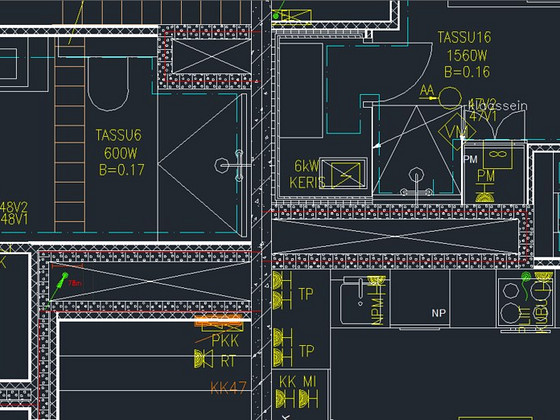560x420 pixels.
Task: Click the MI socket symbol
Action: click(309, 399)
